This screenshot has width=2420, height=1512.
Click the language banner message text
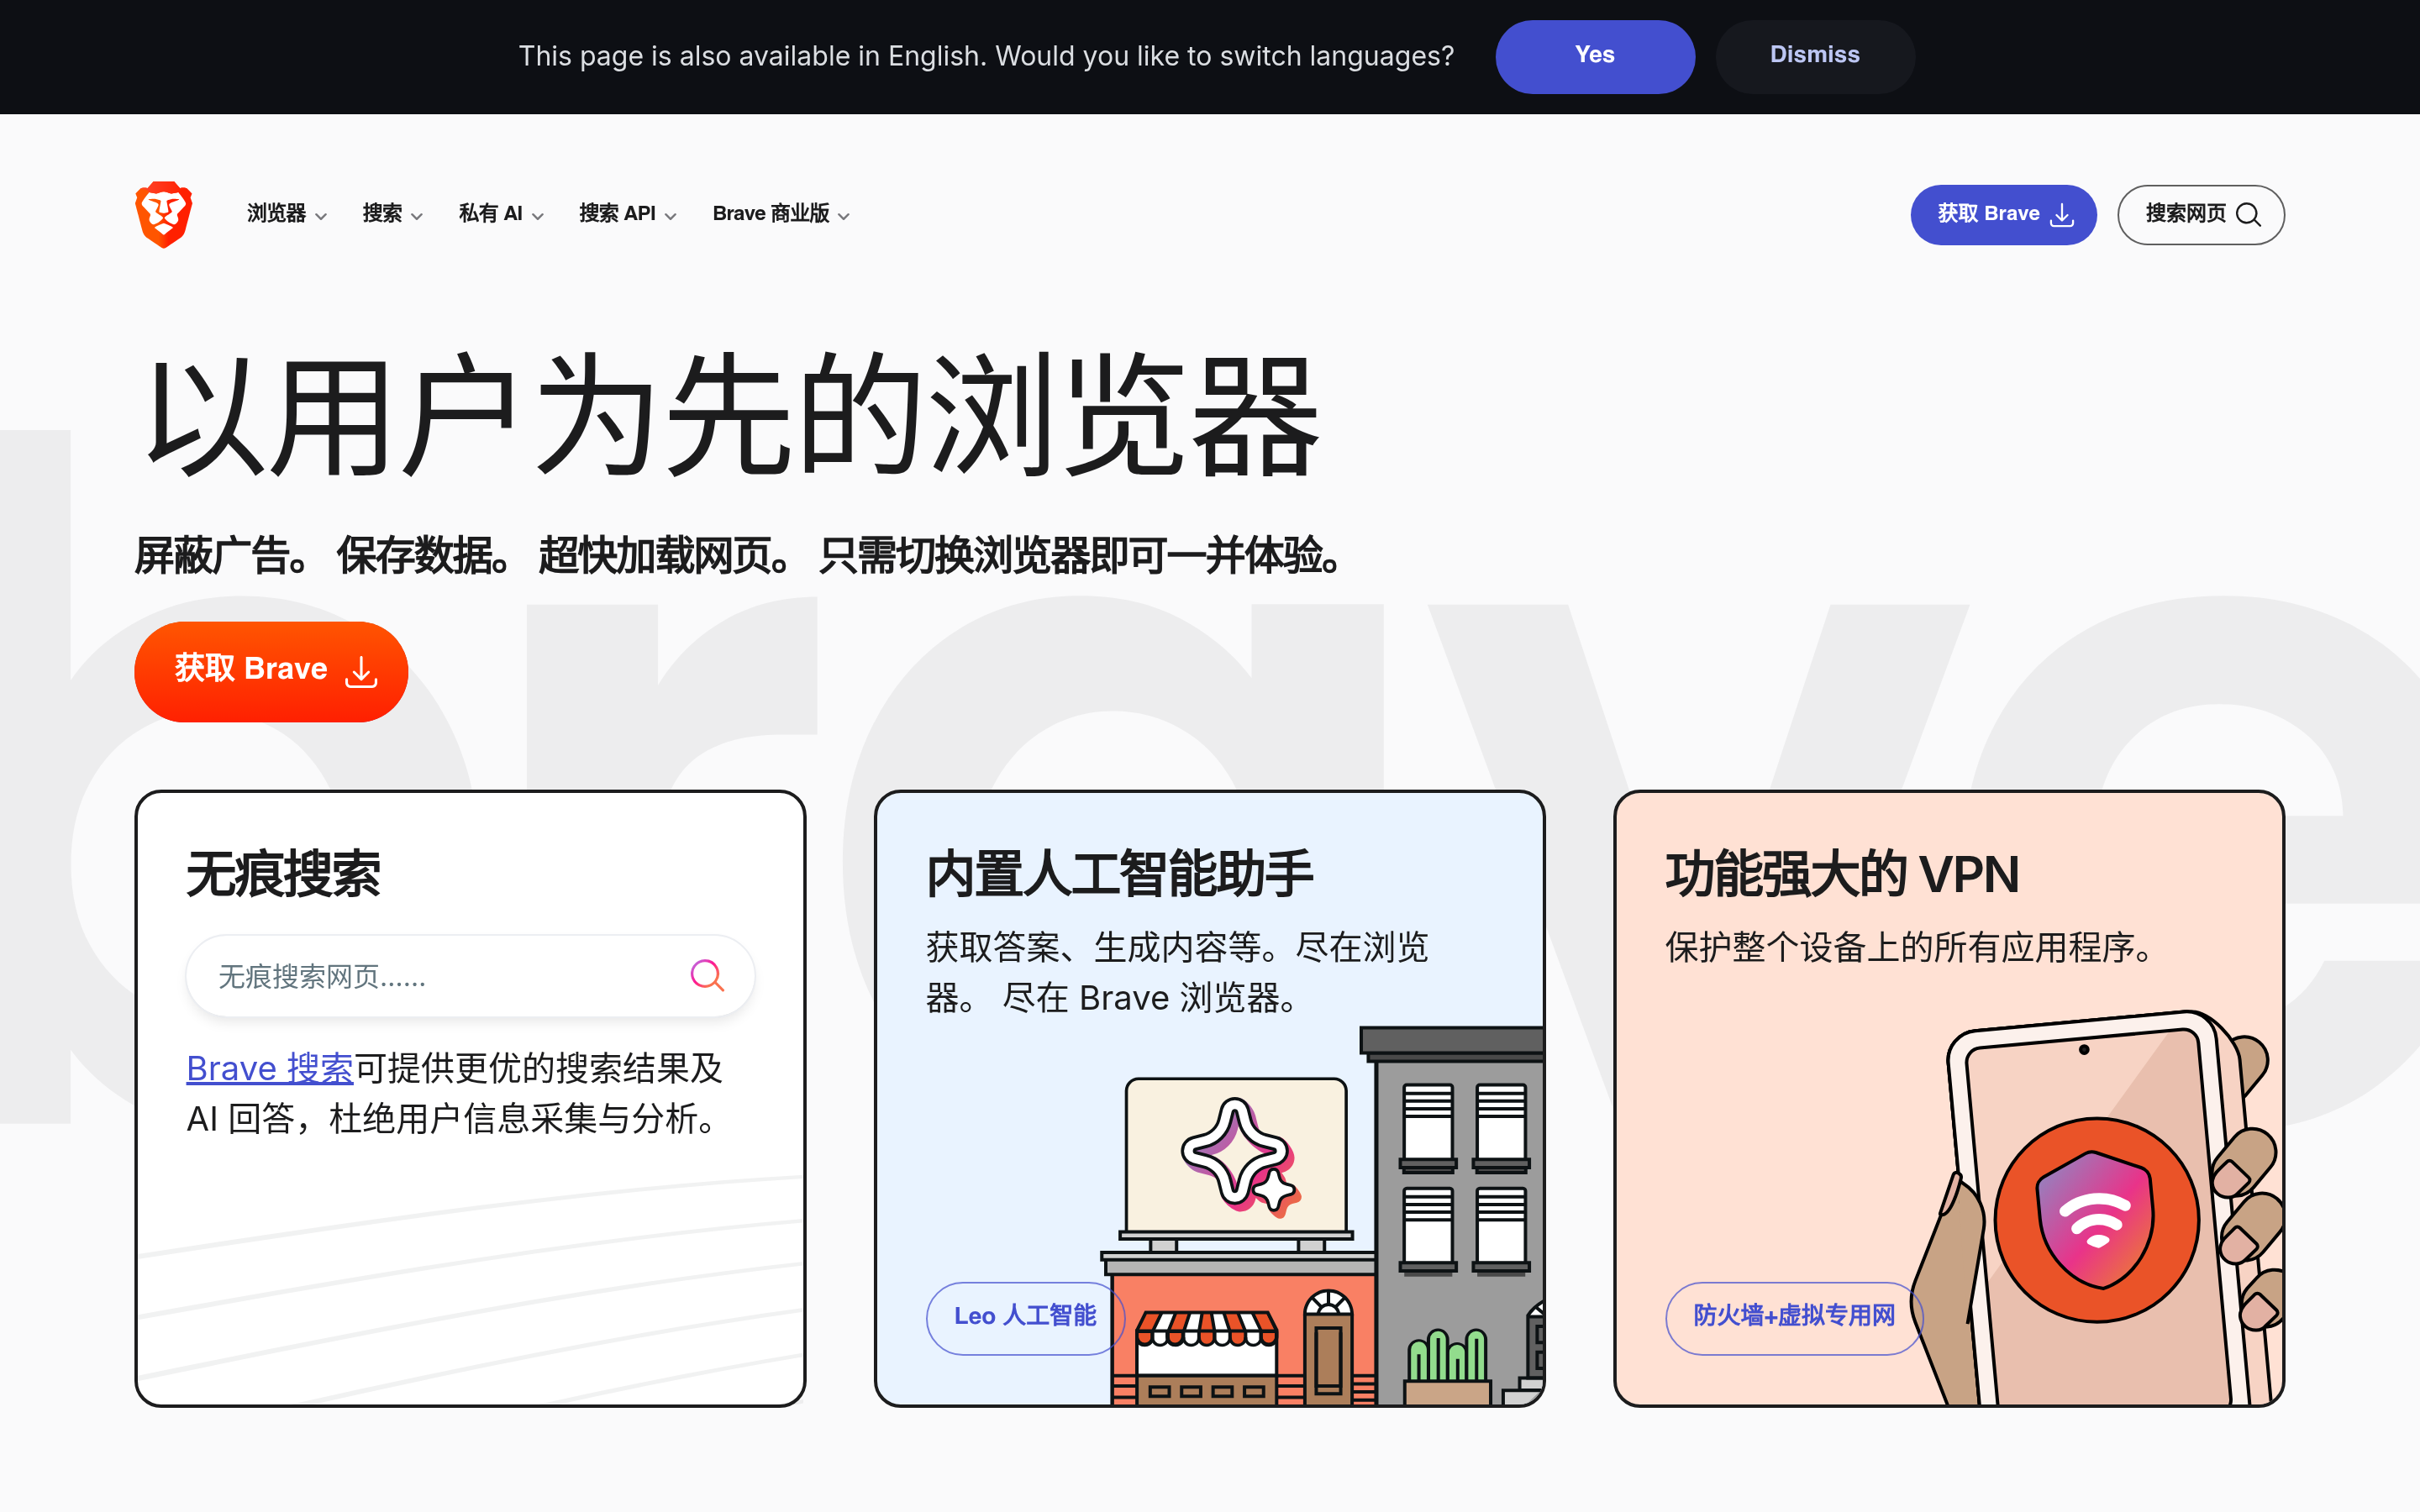[x=986, y=56]
